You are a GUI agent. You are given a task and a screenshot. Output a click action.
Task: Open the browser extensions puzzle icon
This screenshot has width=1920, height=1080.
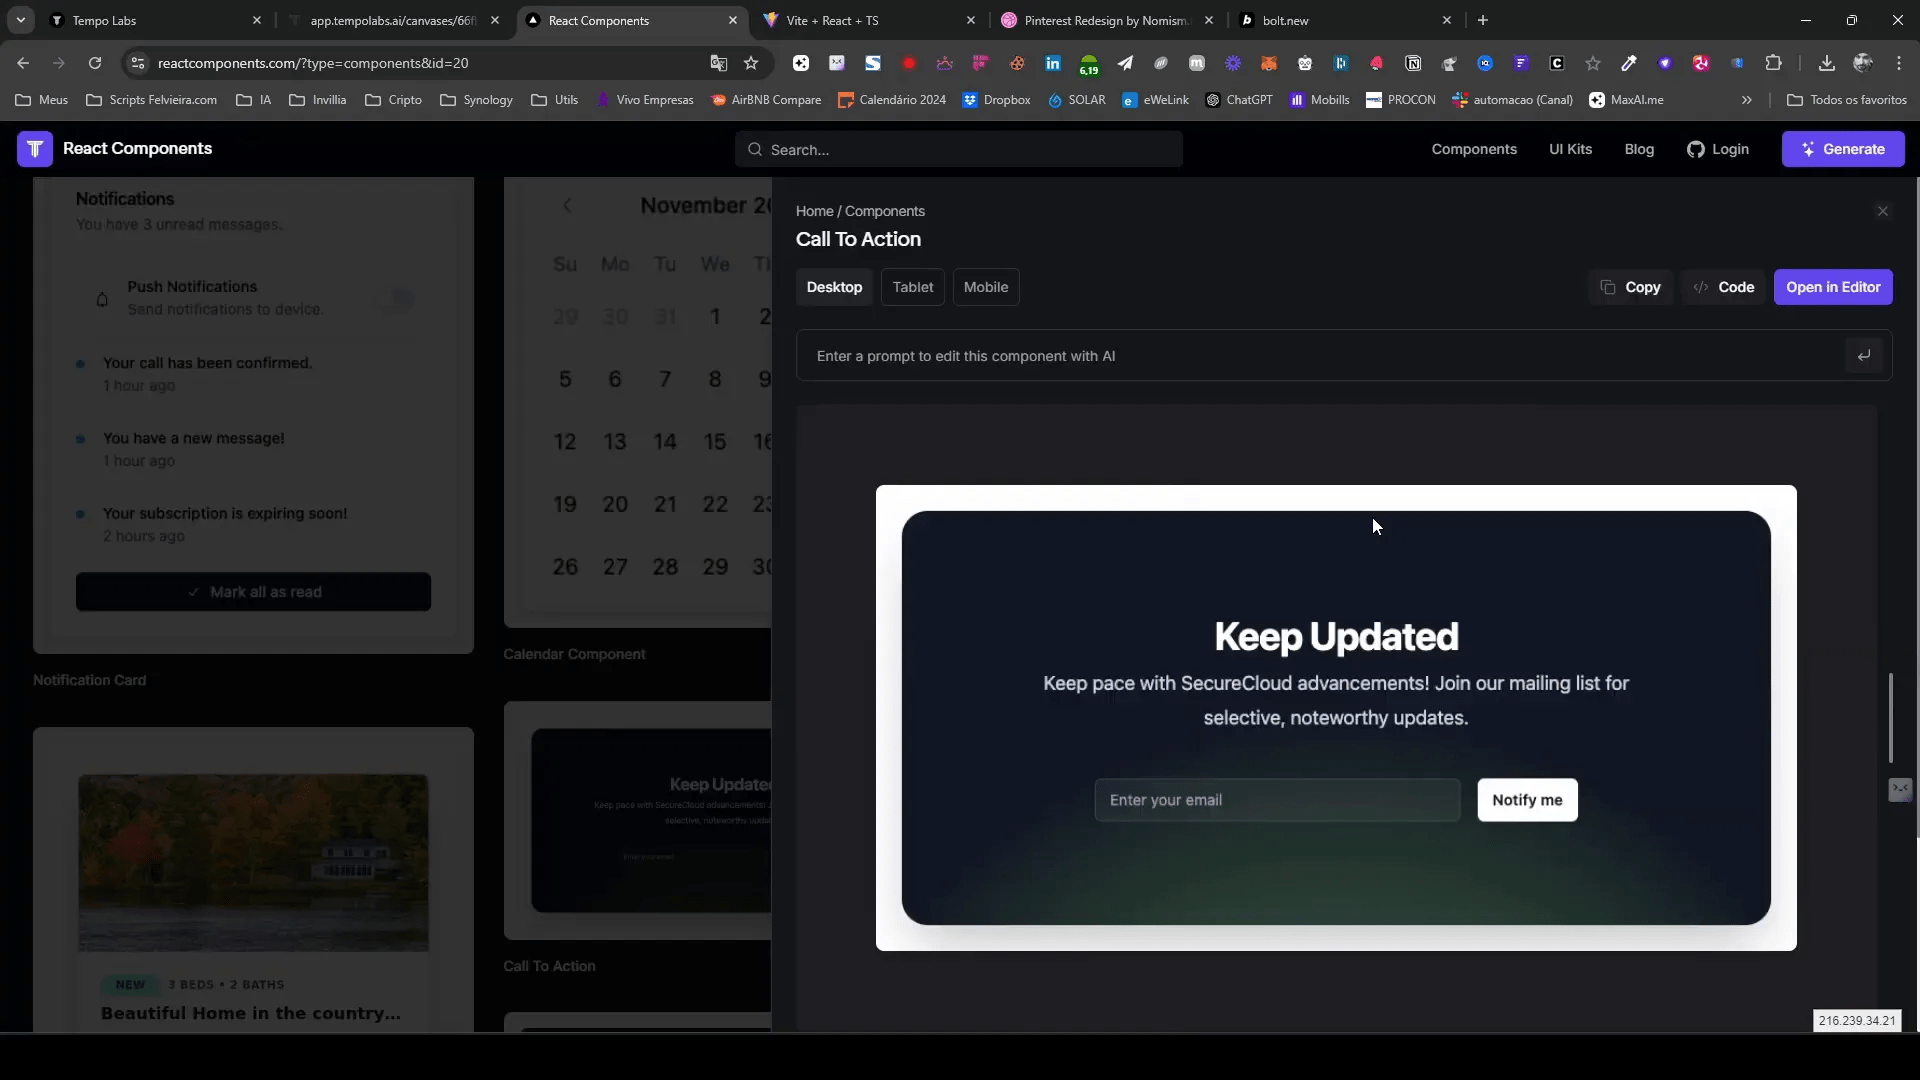click(x=1774, y=63)
